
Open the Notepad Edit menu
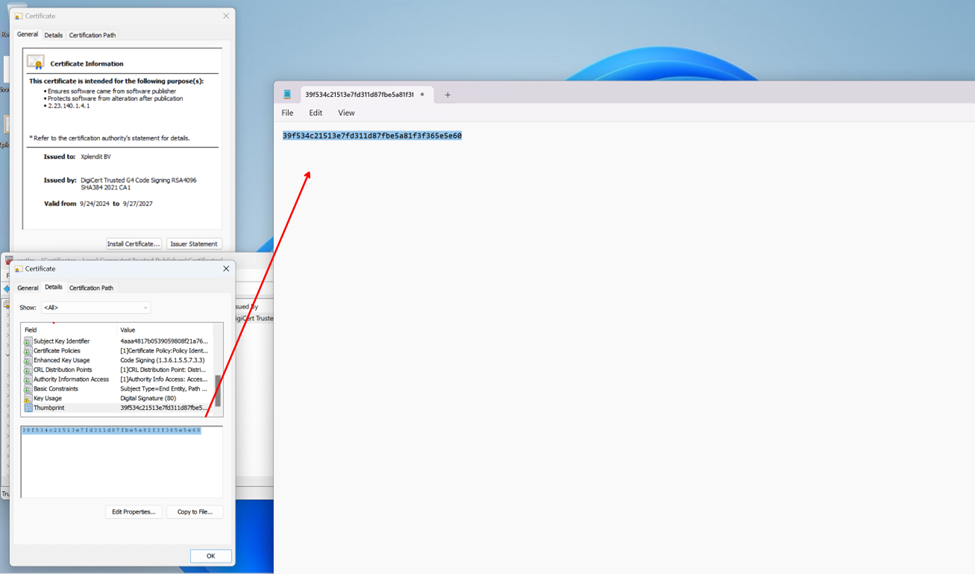tap(315, 113)
